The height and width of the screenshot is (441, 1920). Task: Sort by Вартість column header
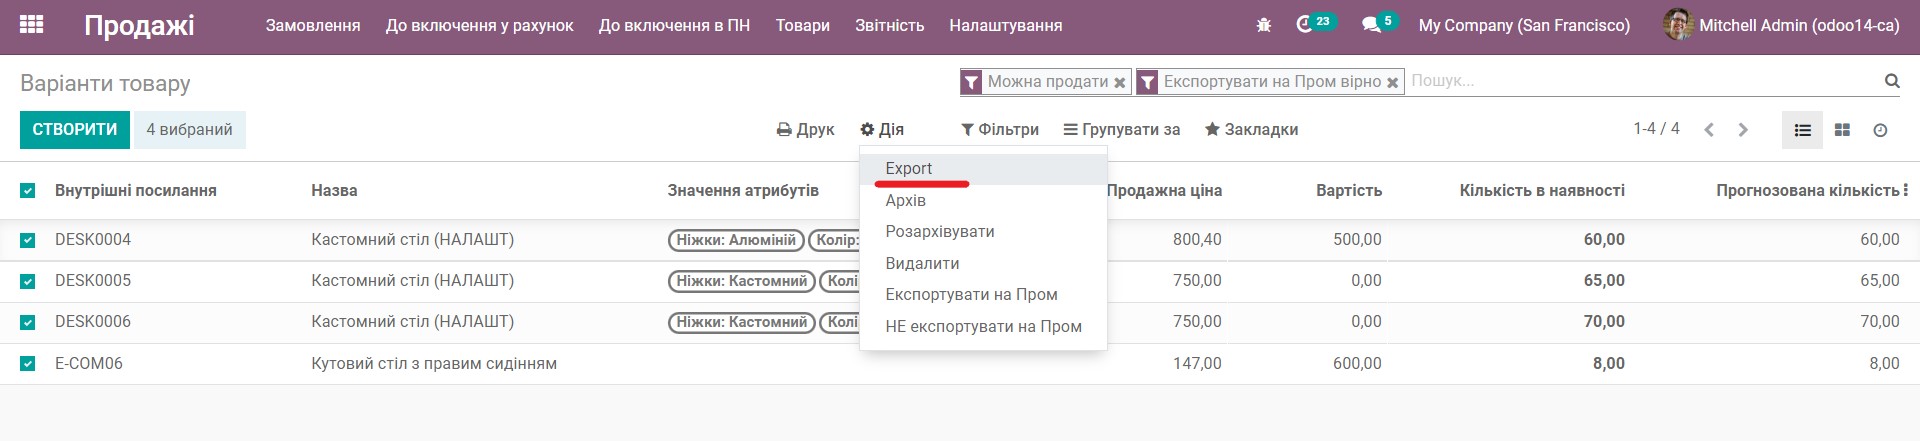(x=1349, y=191)
